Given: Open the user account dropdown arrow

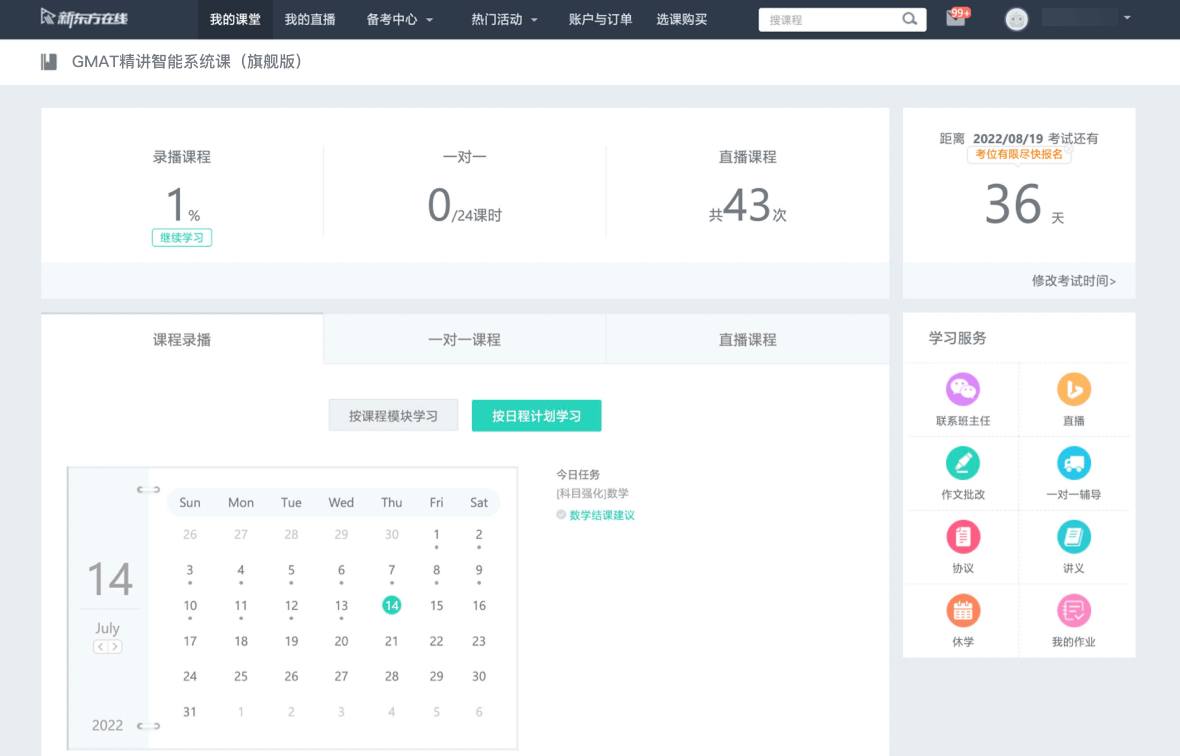Looking at the screenshot, I should [1127, 19].
